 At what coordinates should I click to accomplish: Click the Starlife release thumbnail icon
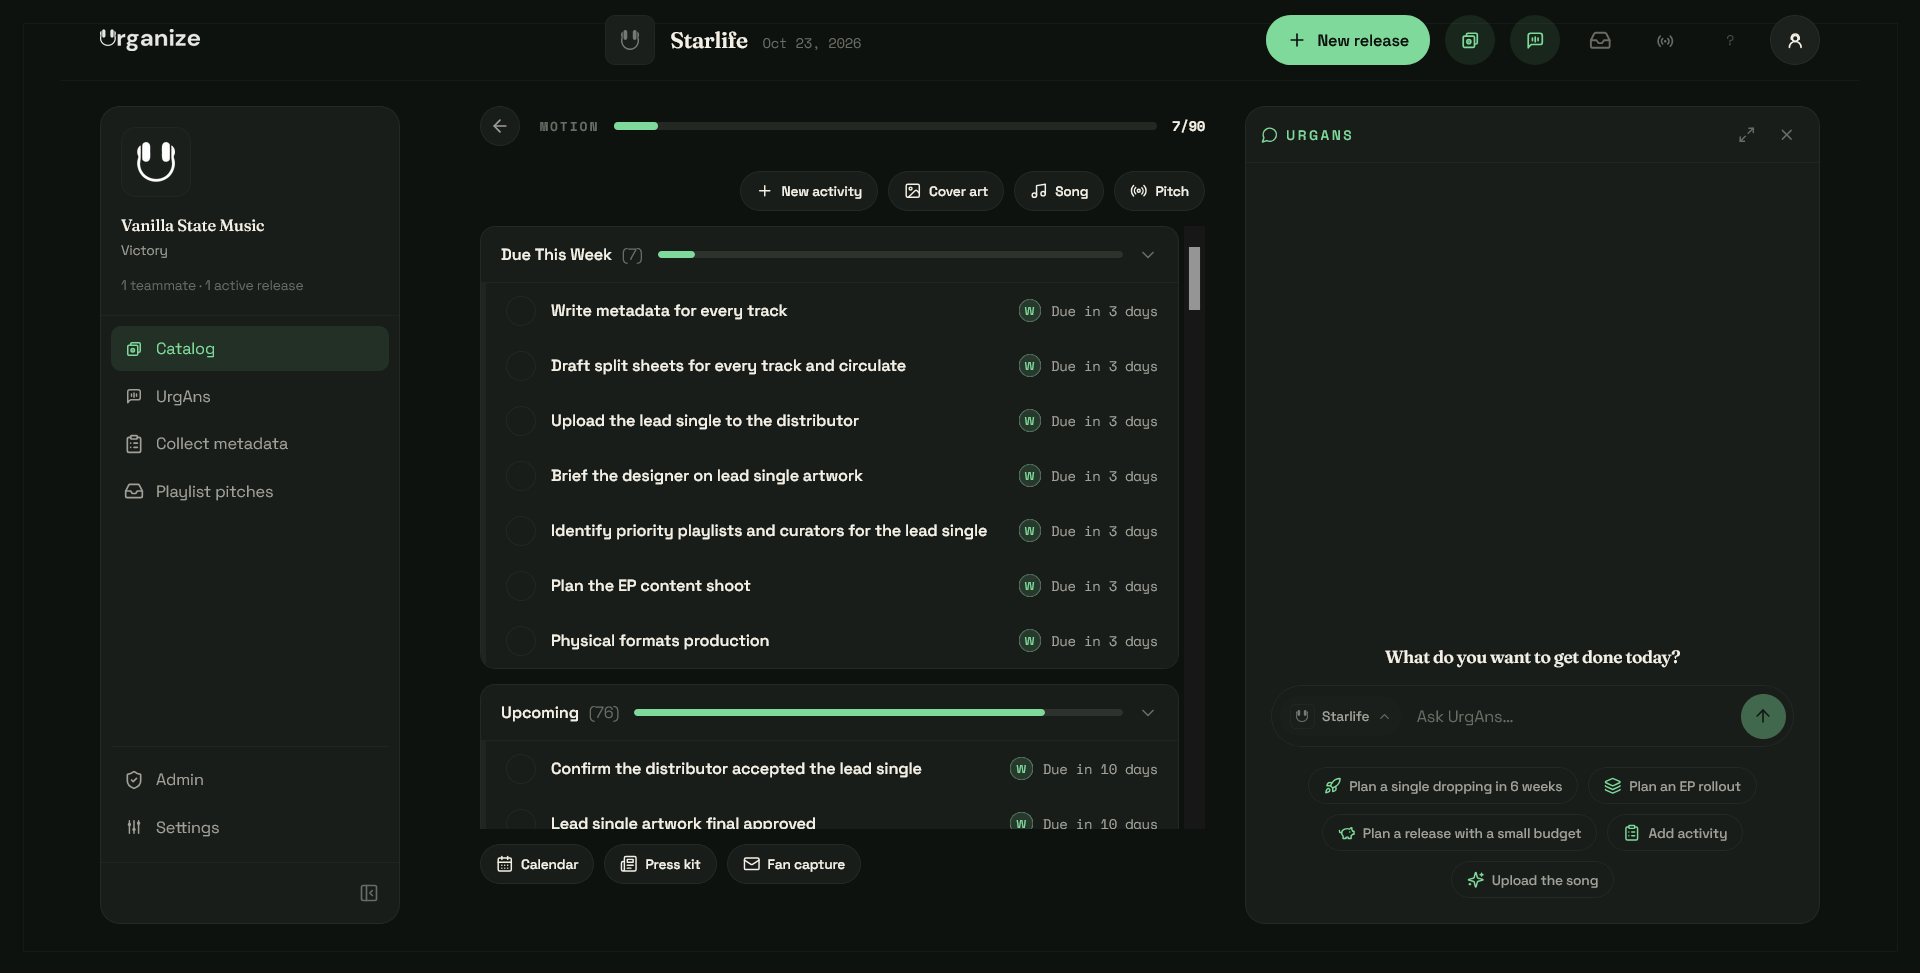tap(630, 40)
